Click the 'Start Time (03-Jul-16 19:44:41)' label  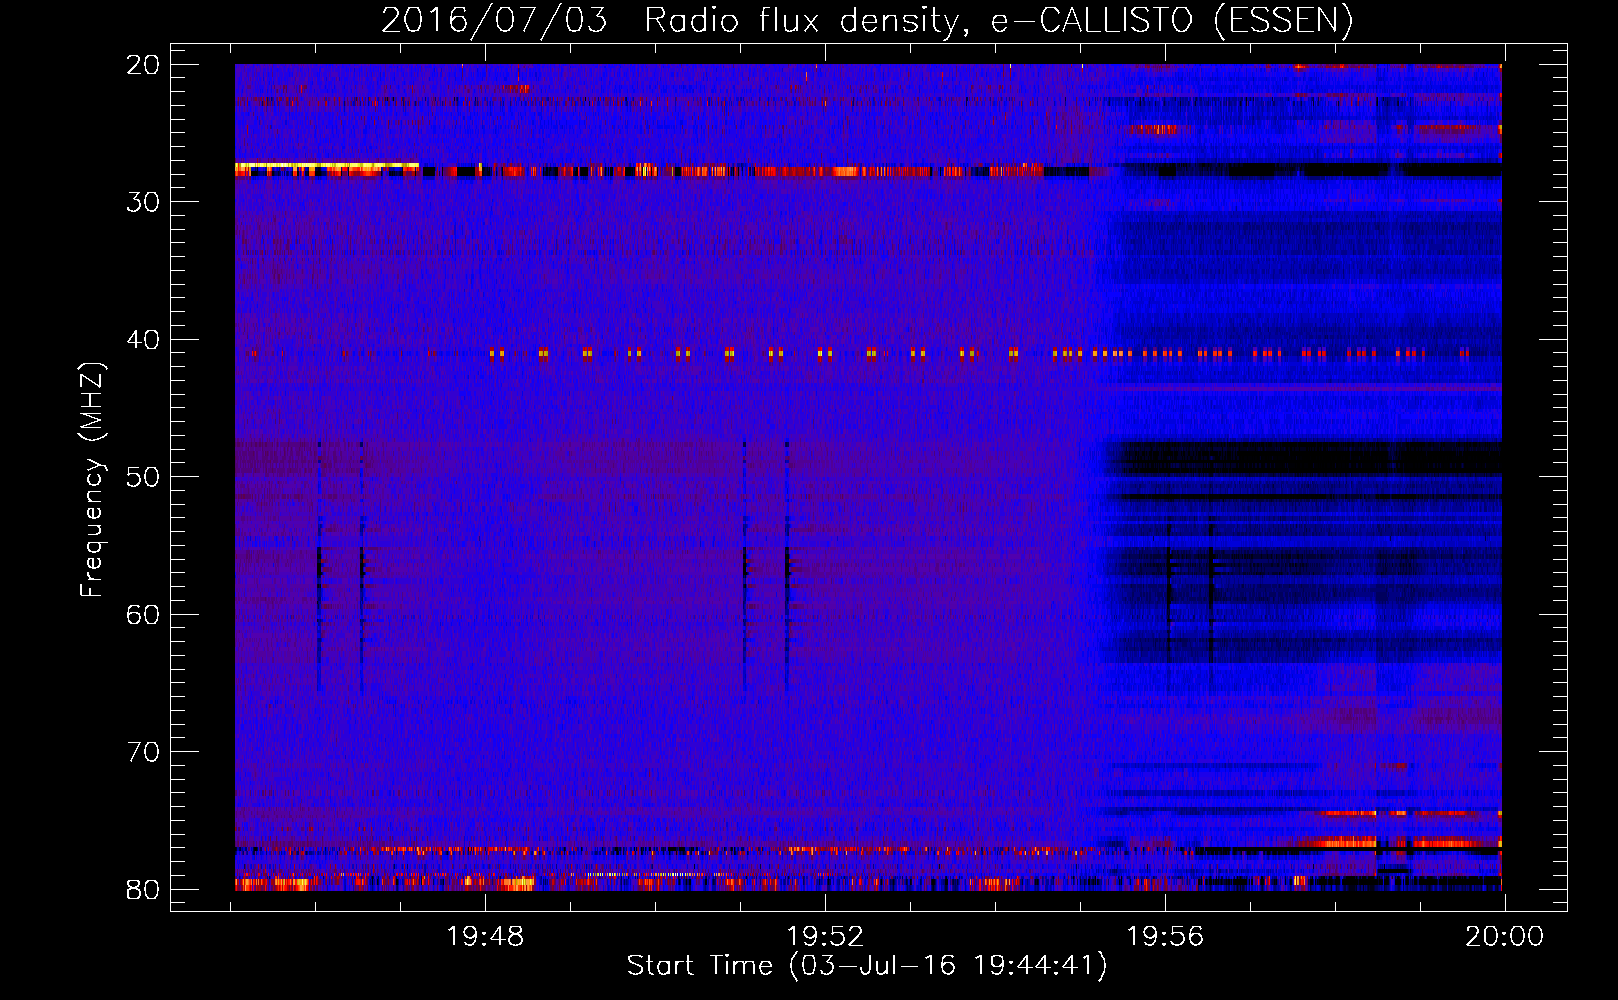[867, 966]
